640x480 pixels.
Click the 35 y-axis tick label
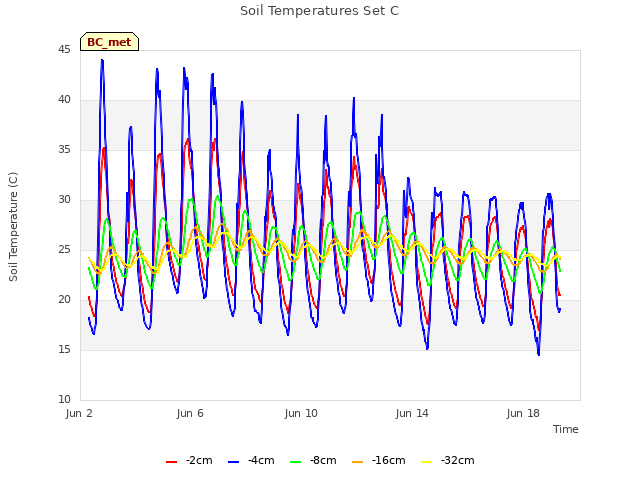click(x=64, y=150)
